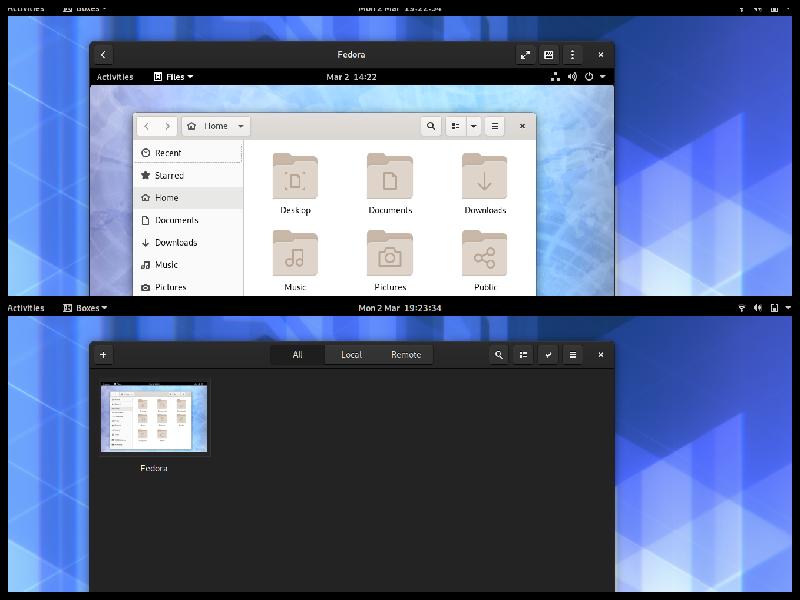Select Documents in the Files sidebar
Viewport: 800px width, 600px height.
tap(188, 220)
